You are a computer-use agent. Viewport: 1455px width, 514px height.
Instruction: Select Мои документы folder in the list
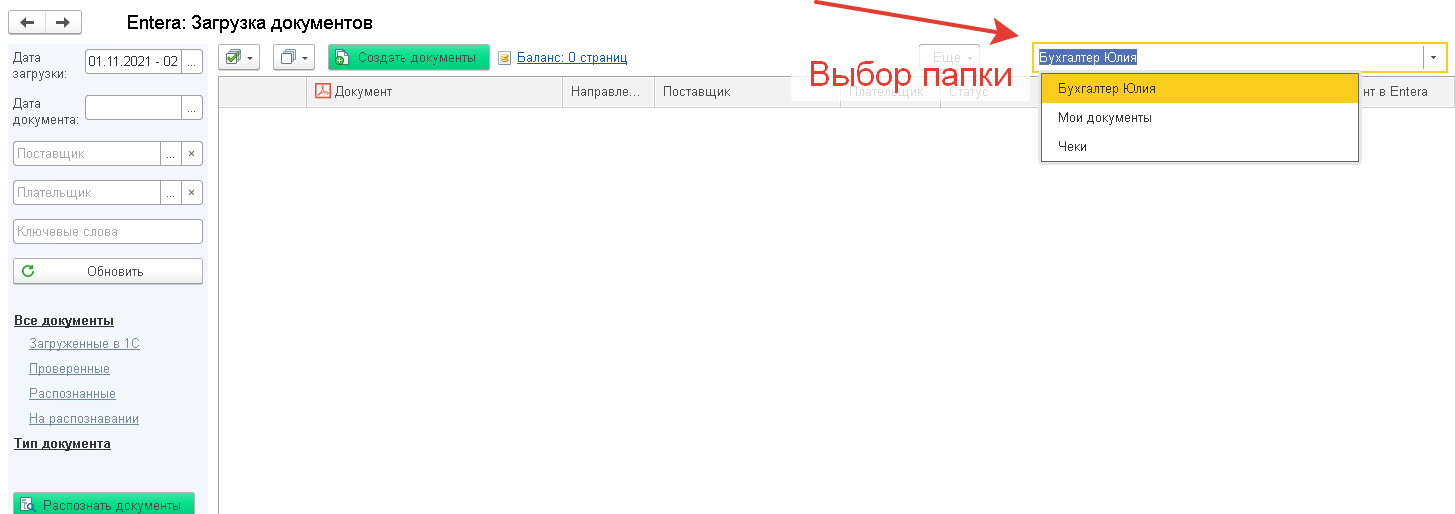tap(1199, 117)
